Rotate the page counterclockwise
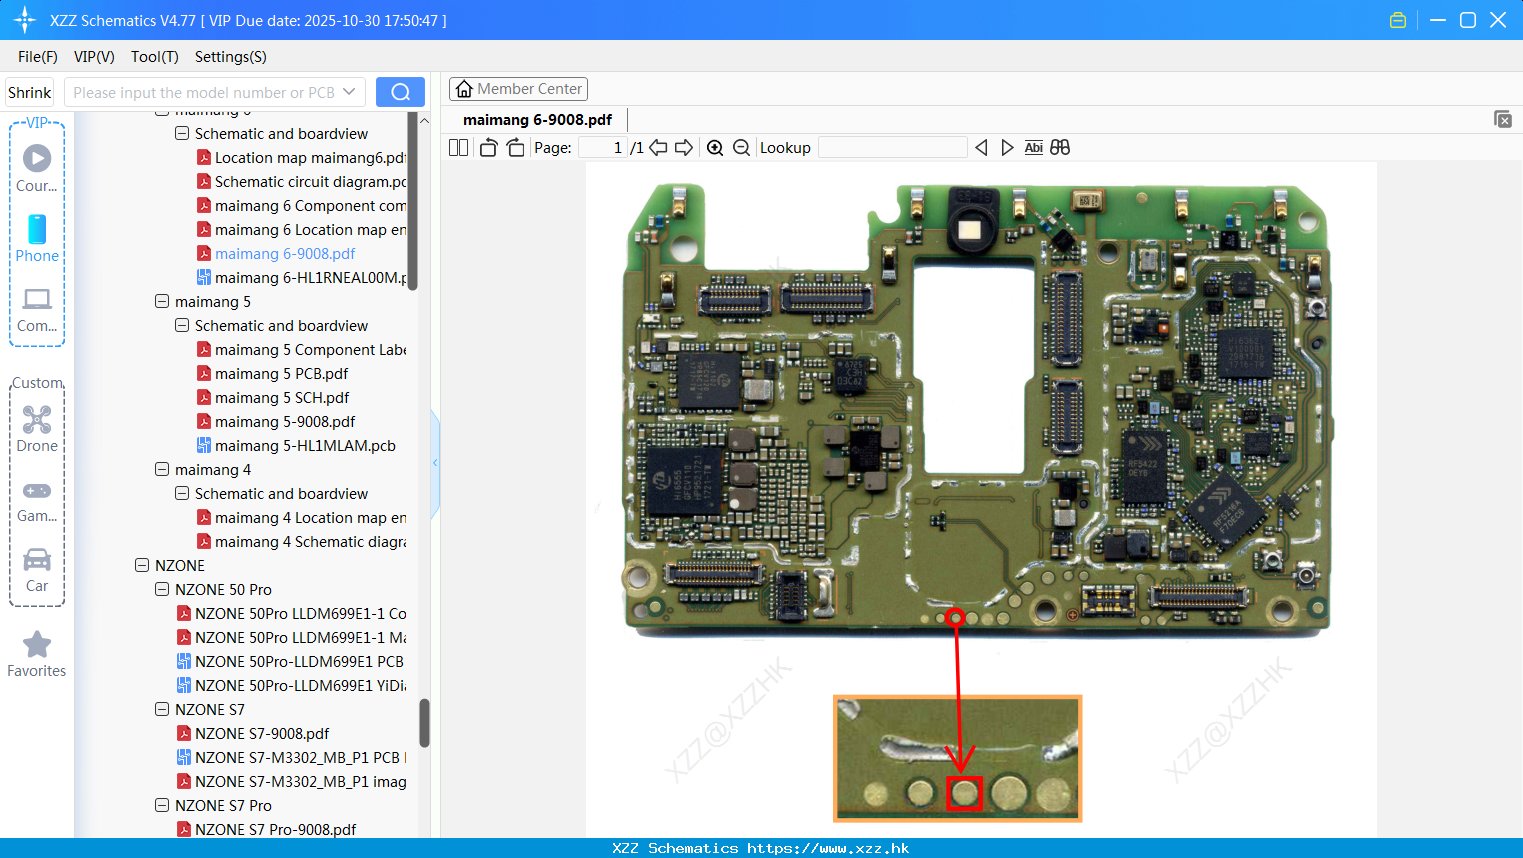Screen dimensions: 1523x858 click(488, 147)
